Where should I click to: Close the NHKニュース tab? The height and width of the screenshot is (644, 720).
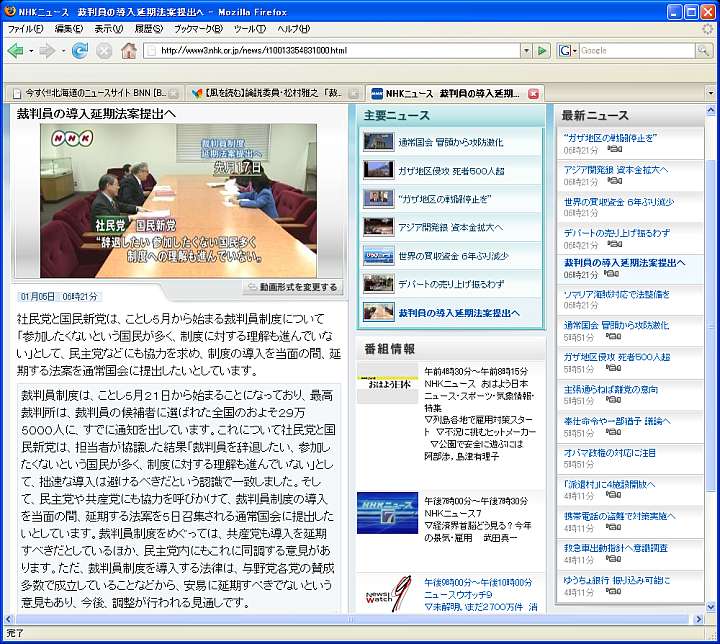coord(534,93)
